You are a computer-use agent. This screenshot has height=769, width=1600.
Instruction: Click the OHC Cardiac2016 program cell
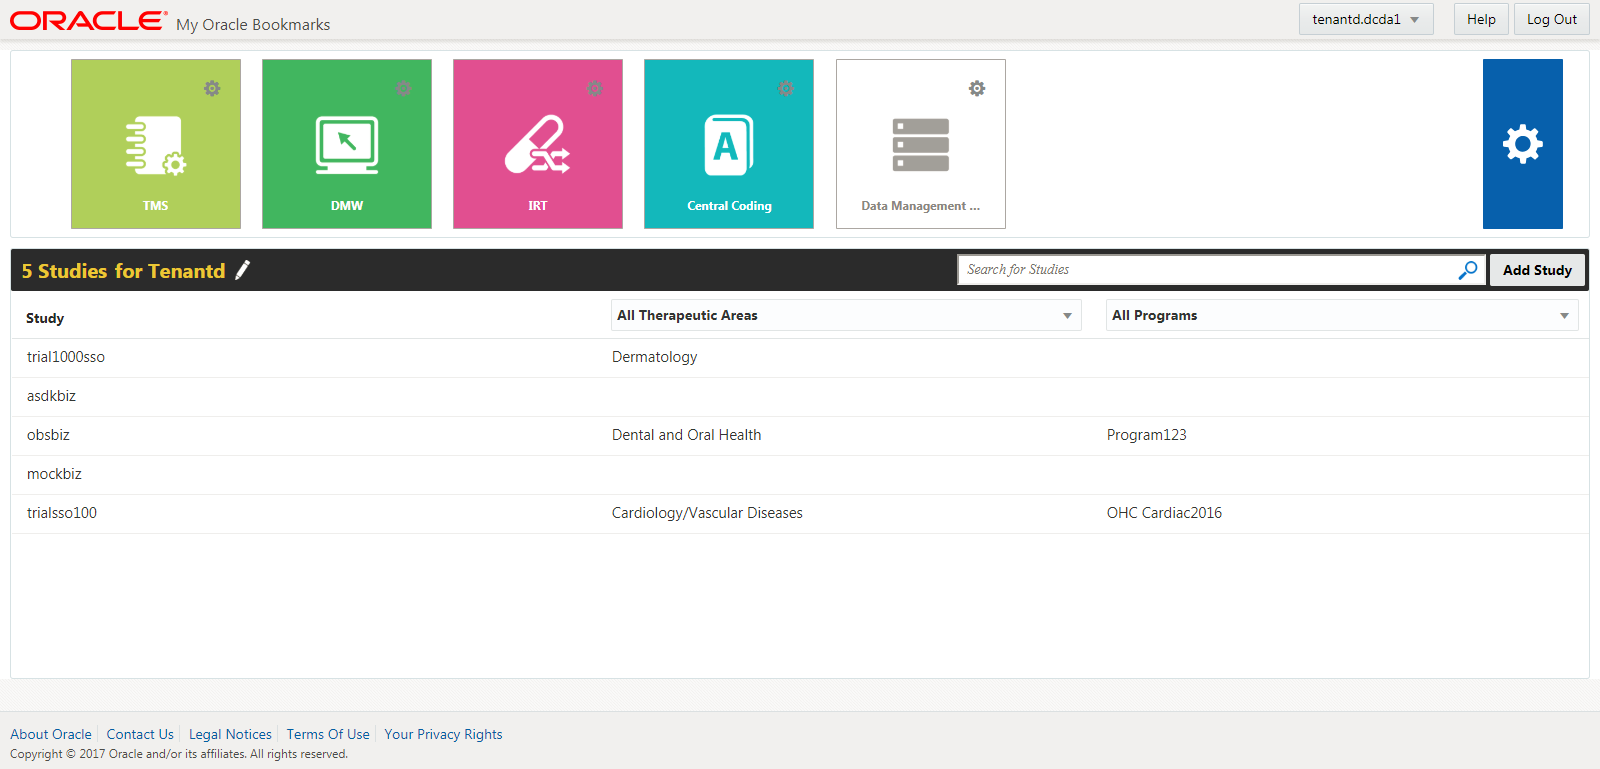1164,513
